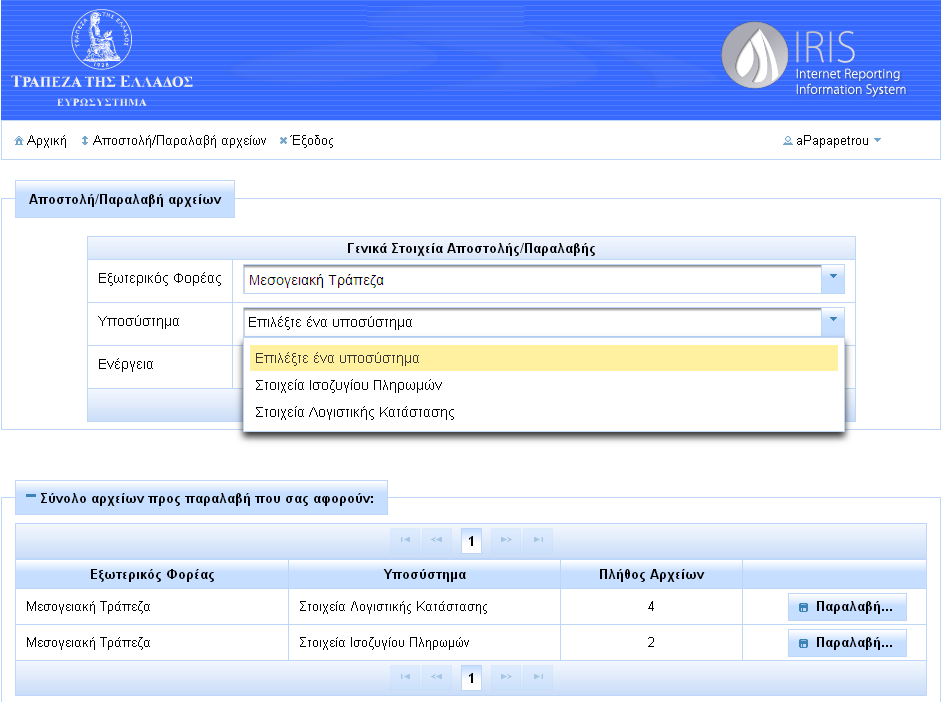This screenshot has width=942, height=702.
Task: Click the Μεσογειακή Τράπεζα combo box field
Action: [532, 280]
